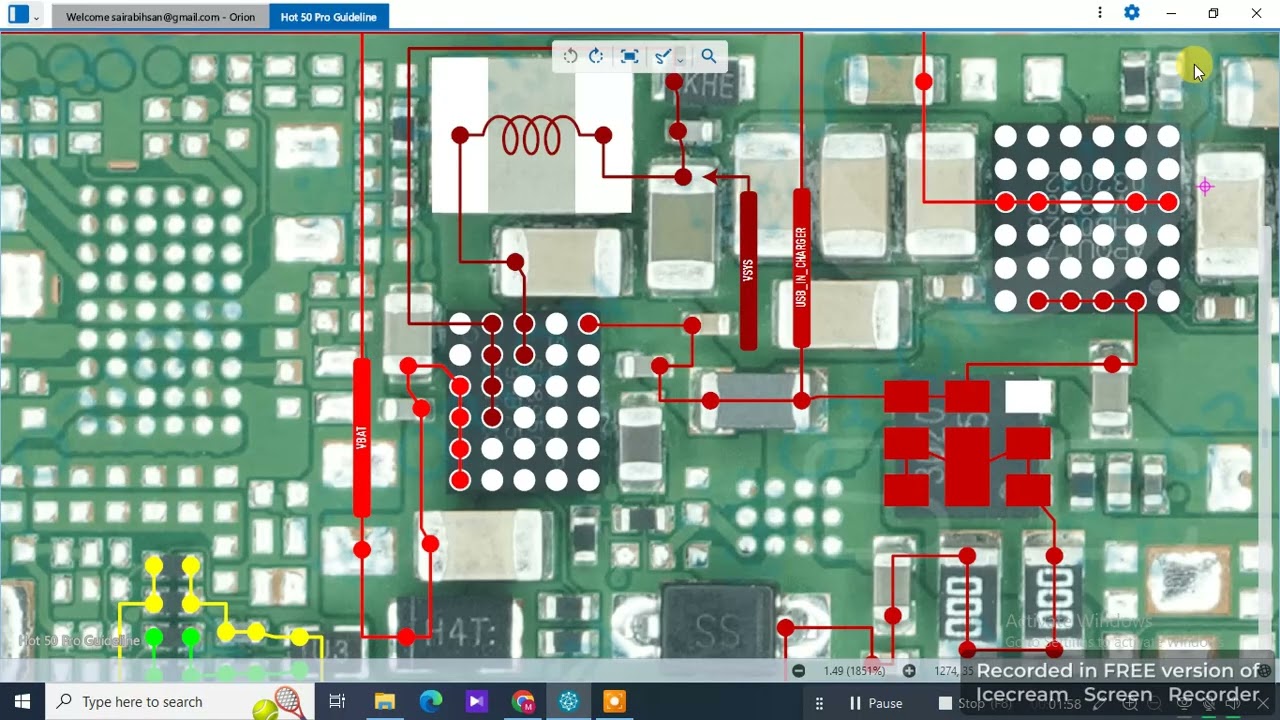Open Task View on the taskbar
This screenshot has width=1280, height=720.
(x=337, y=702)
